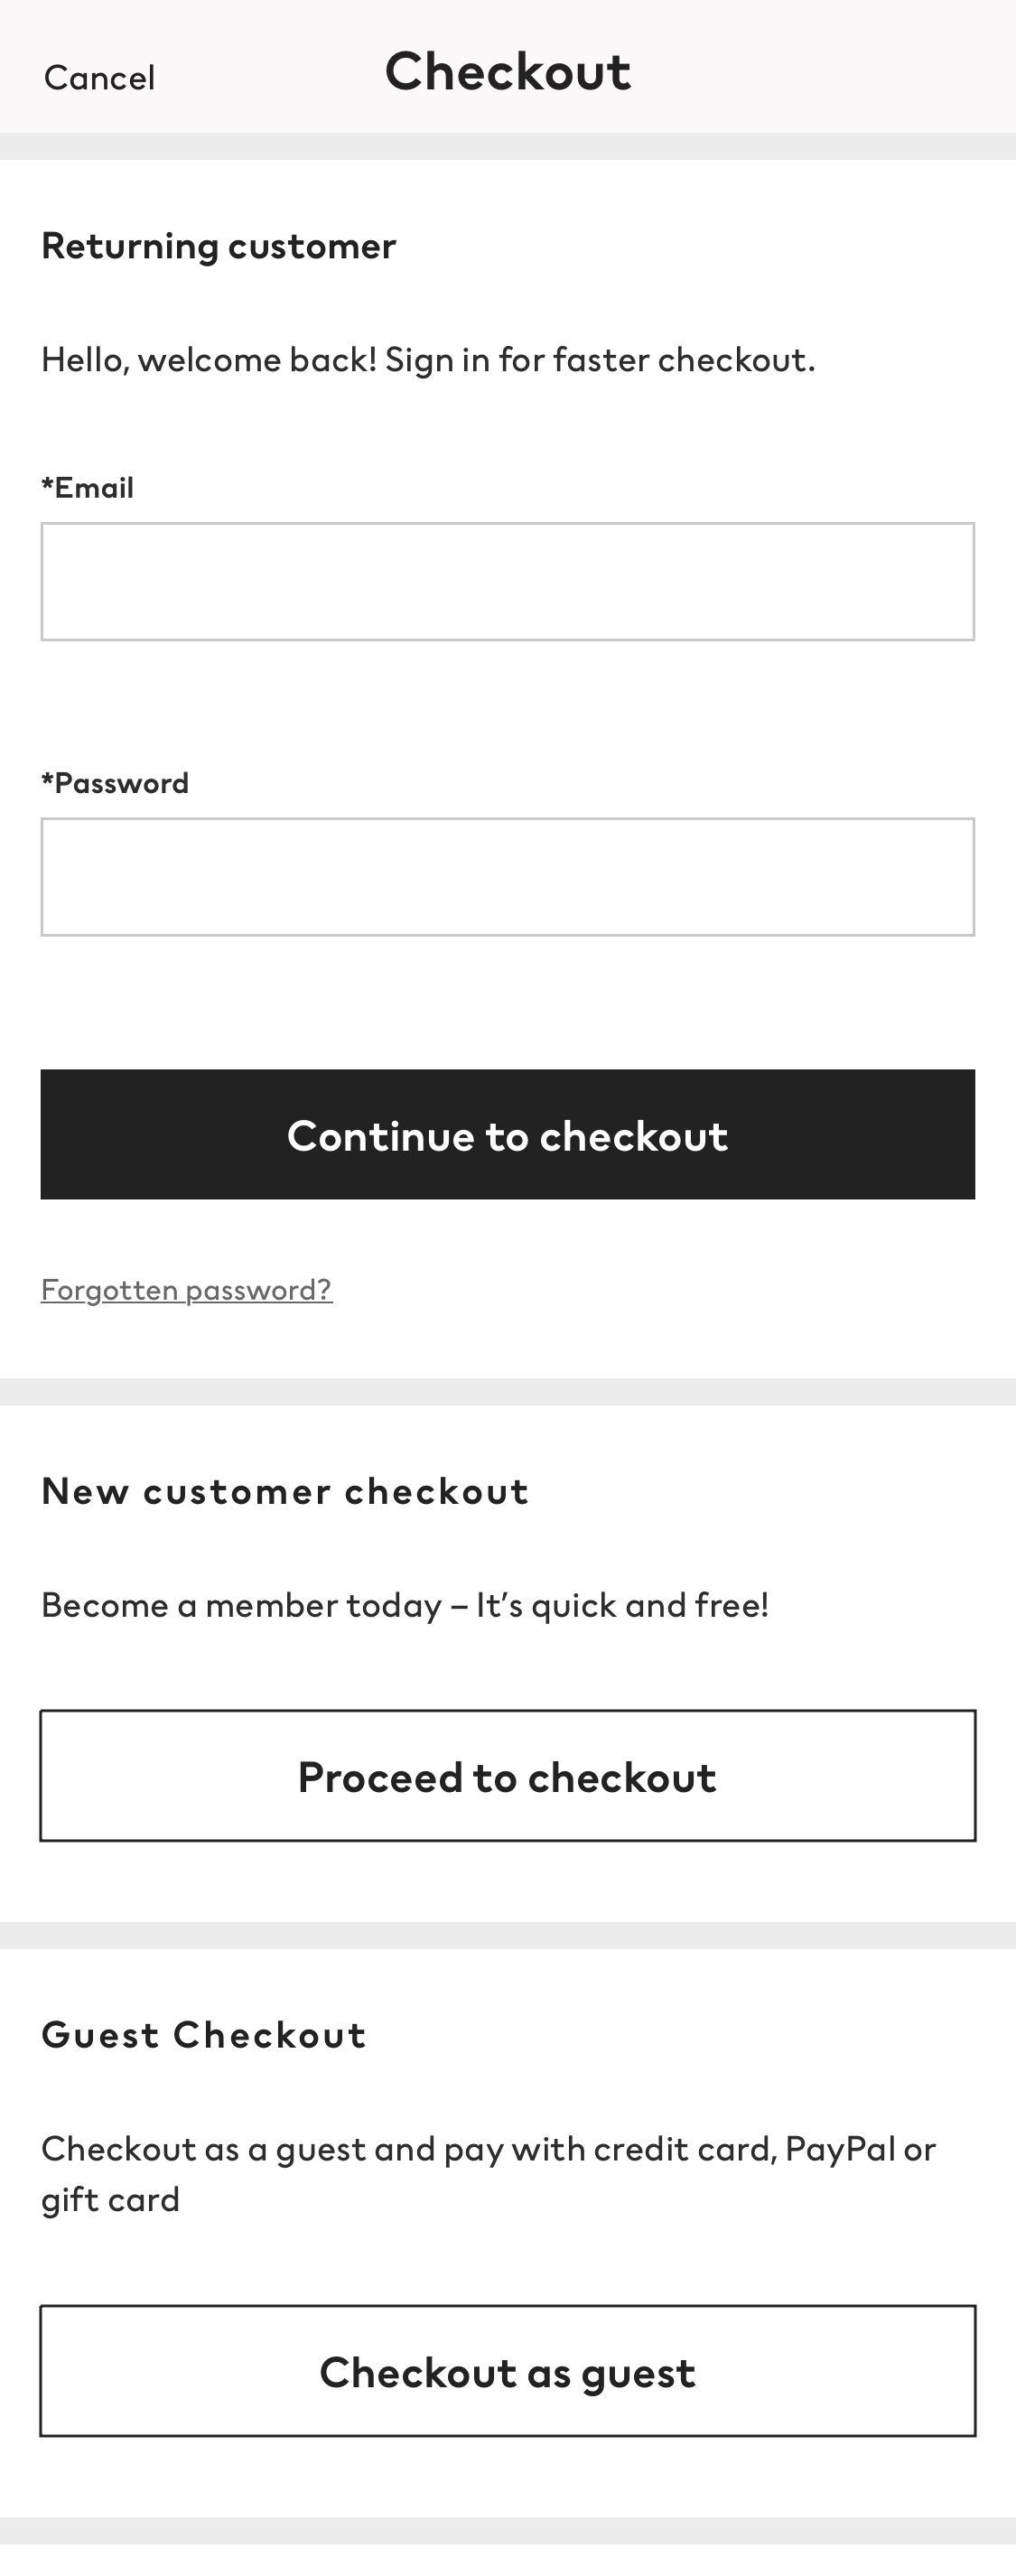Begin new member signup with Proceed to checkout
Viewport: 1016px width, 2576px height.
tap(507, 1776)
